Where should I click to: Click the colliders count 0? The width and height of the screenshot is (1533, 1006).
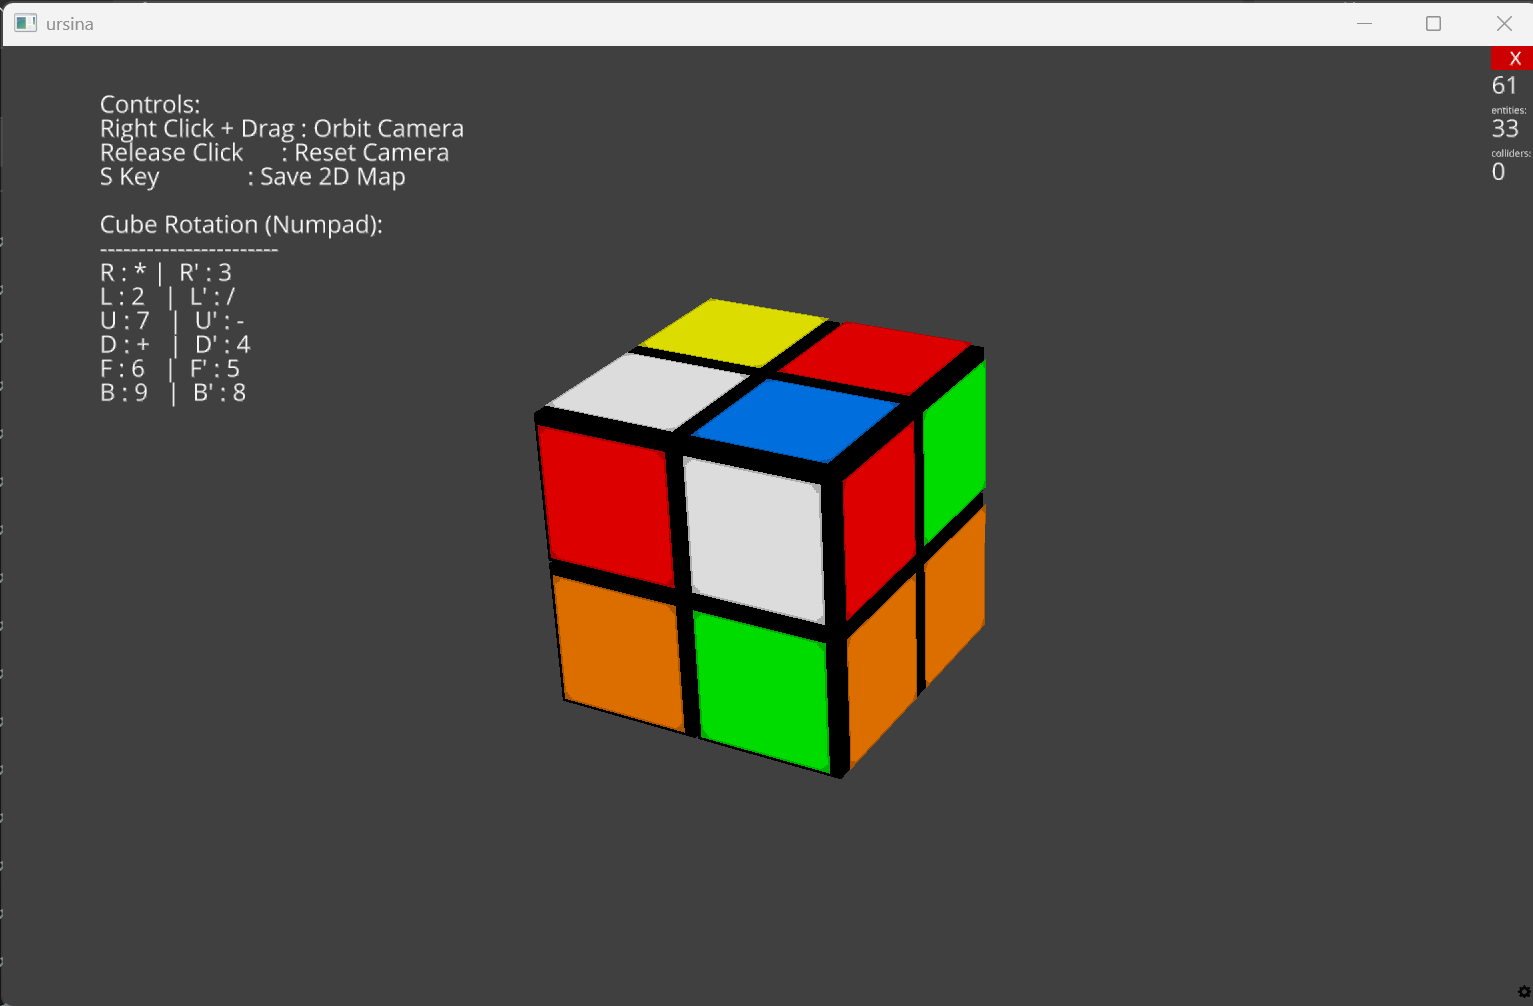click(x=1498, y=172)
